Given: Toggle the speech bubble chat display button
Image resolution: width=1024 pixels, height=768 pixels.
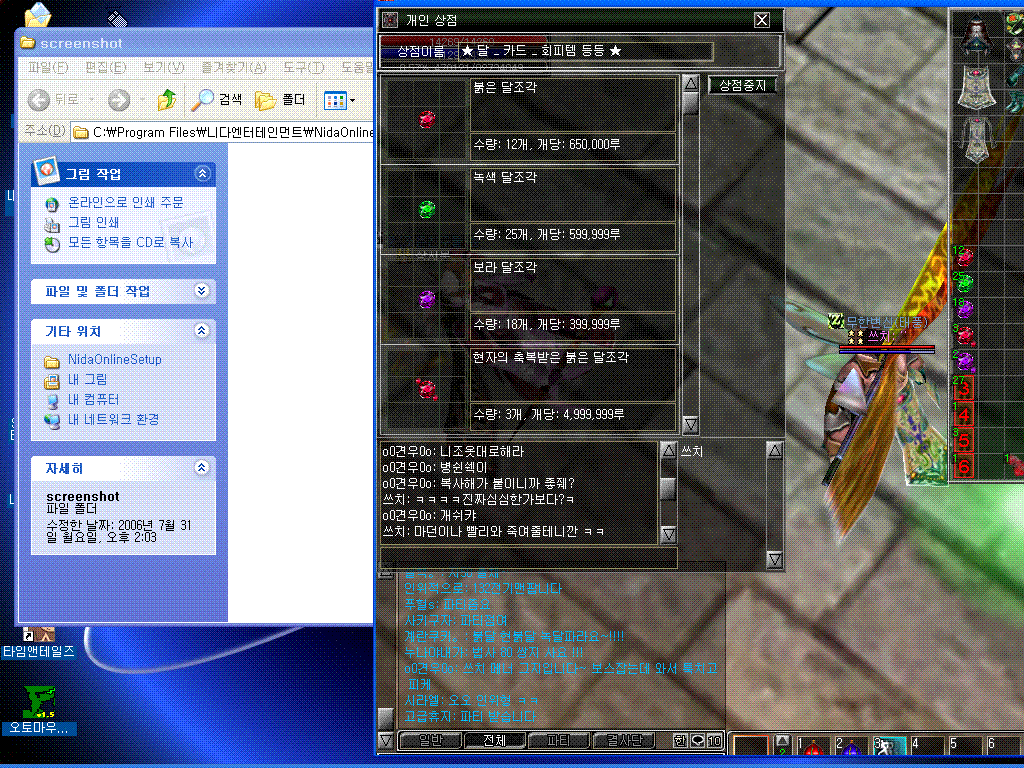Looking at the screenshot, I should [x=698, y=741].
